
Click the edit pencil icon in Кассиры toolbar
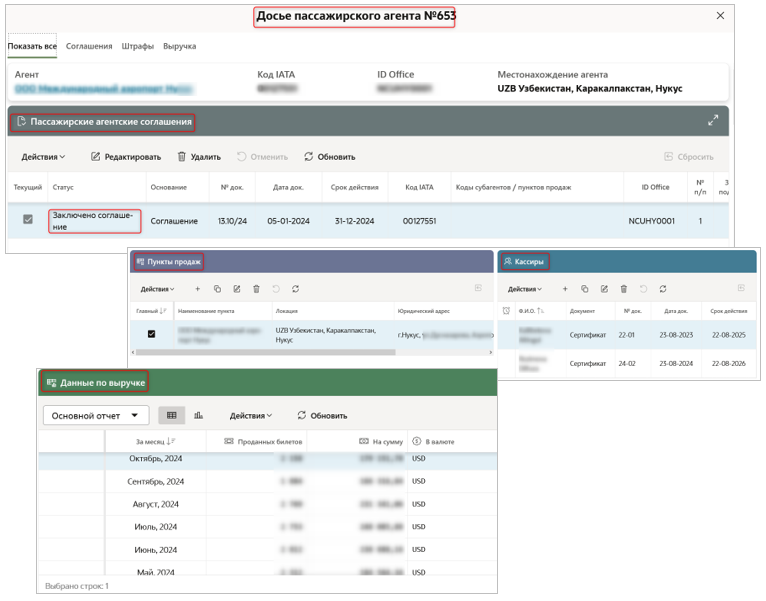[604, 289]
